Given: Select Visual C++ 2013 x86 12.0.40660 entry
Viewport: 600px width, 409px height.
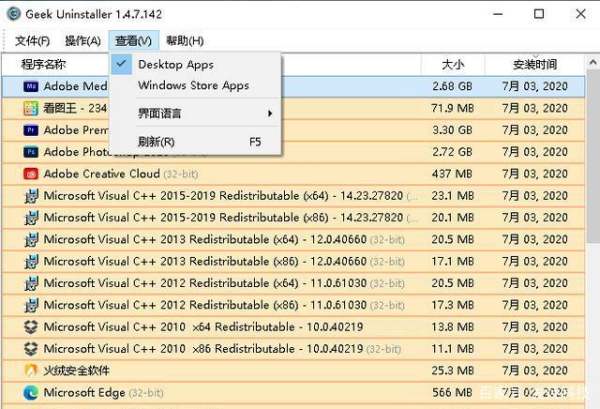Looking at the screenshot, I should click(x=205, y=261).
